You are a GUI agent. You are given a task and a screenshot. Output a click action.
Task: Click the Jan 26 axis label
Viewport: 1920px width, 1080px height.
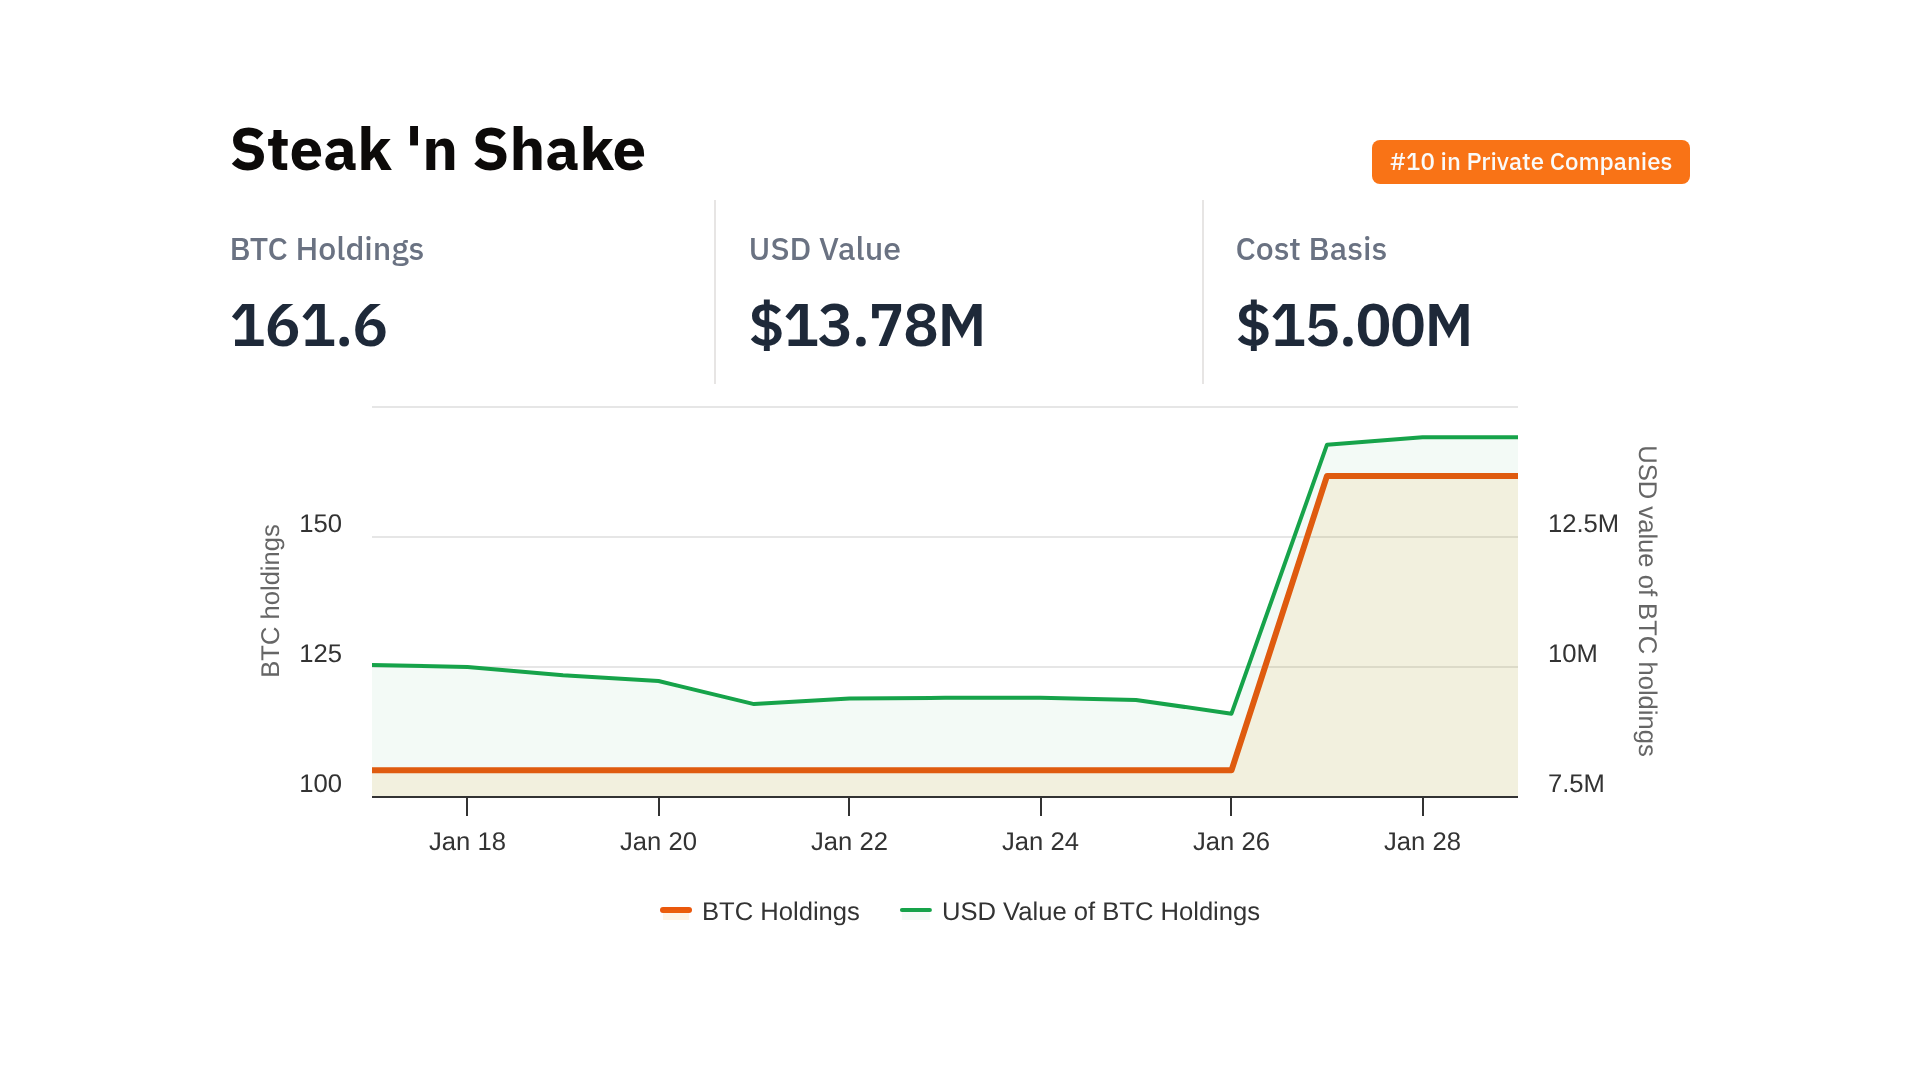point(1231,841)
